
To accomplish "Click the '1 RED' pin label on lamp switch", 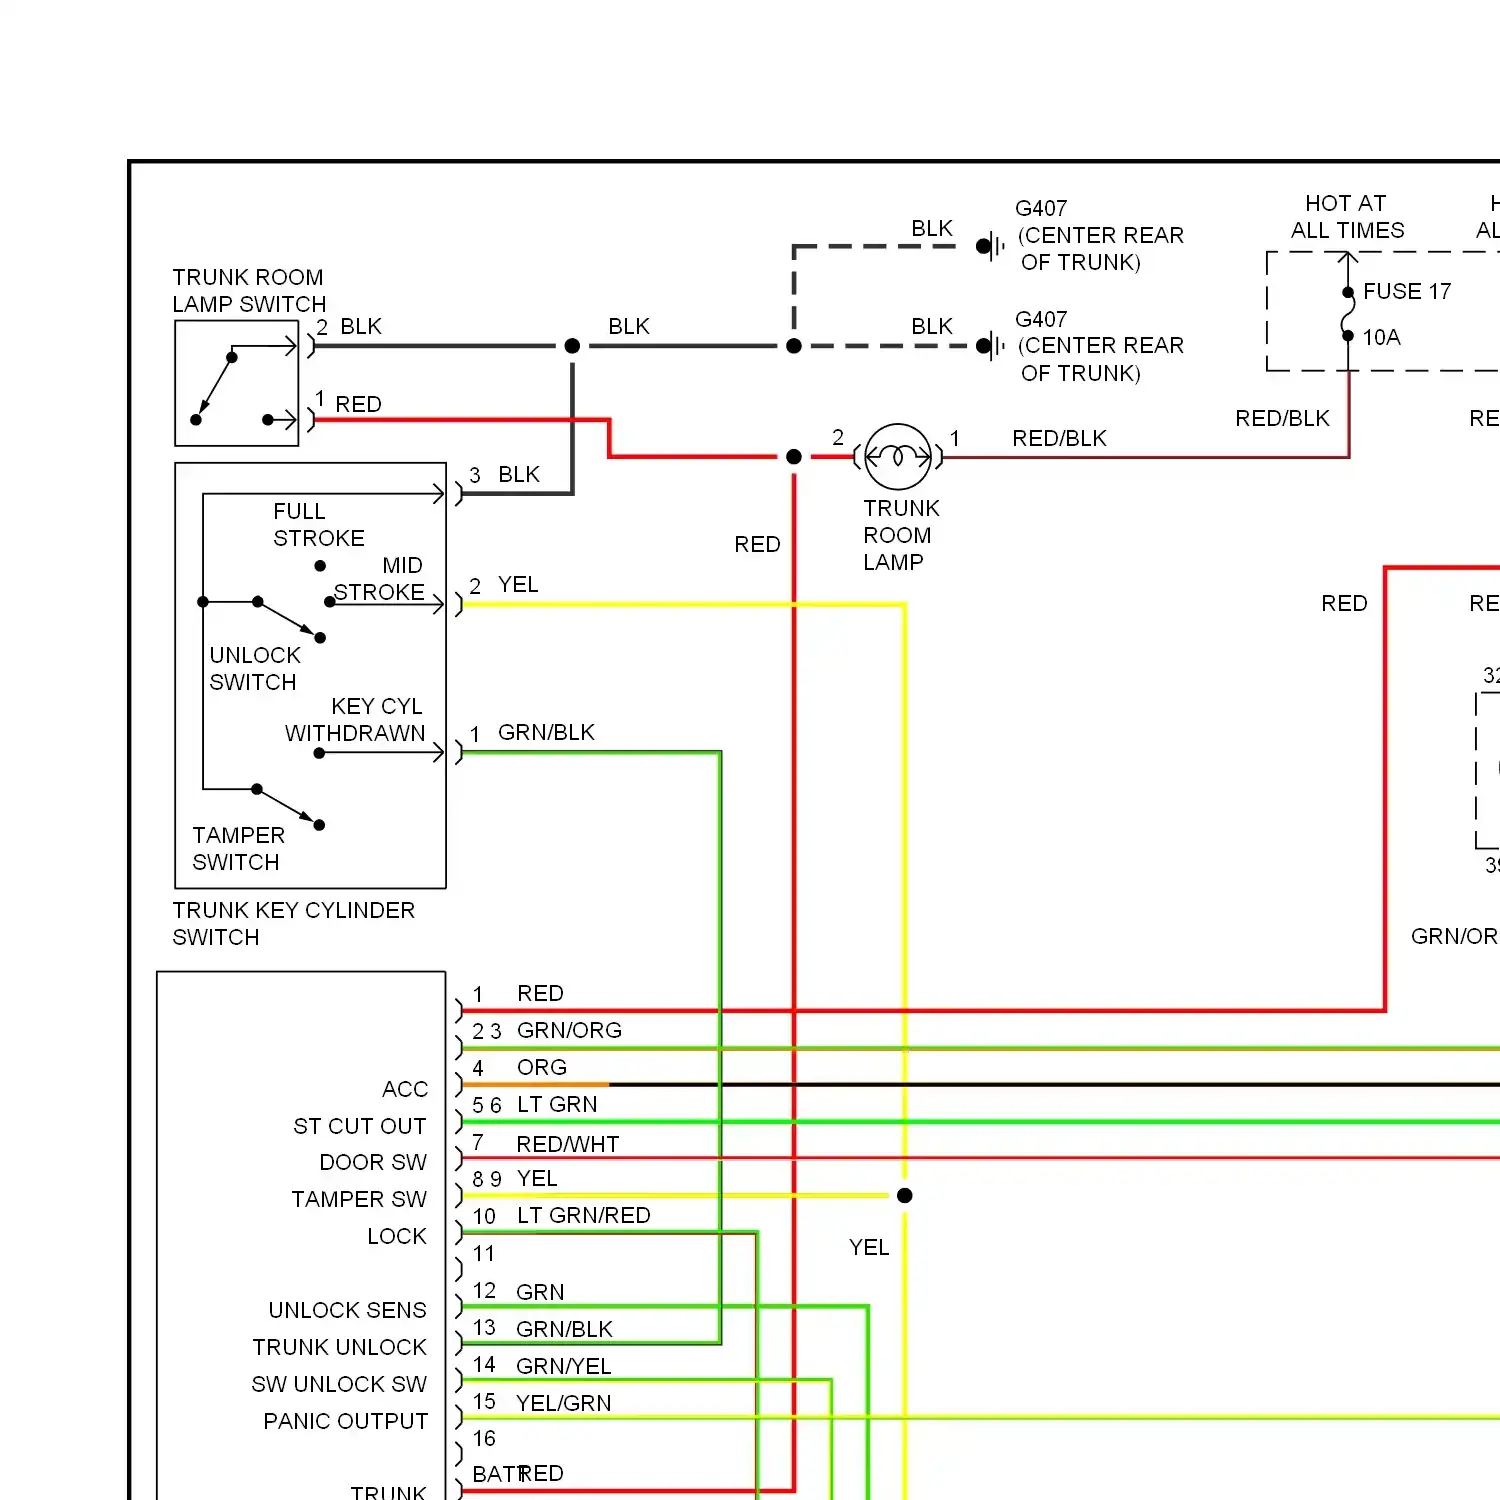I will pyautogui.click(x=348, y=403).
